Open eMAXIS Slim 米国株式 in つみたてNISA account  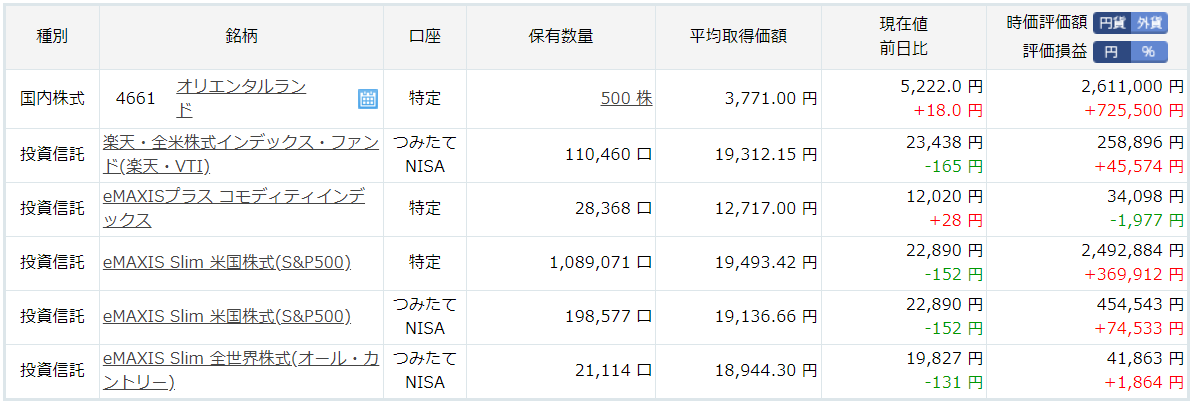(226, 316)
